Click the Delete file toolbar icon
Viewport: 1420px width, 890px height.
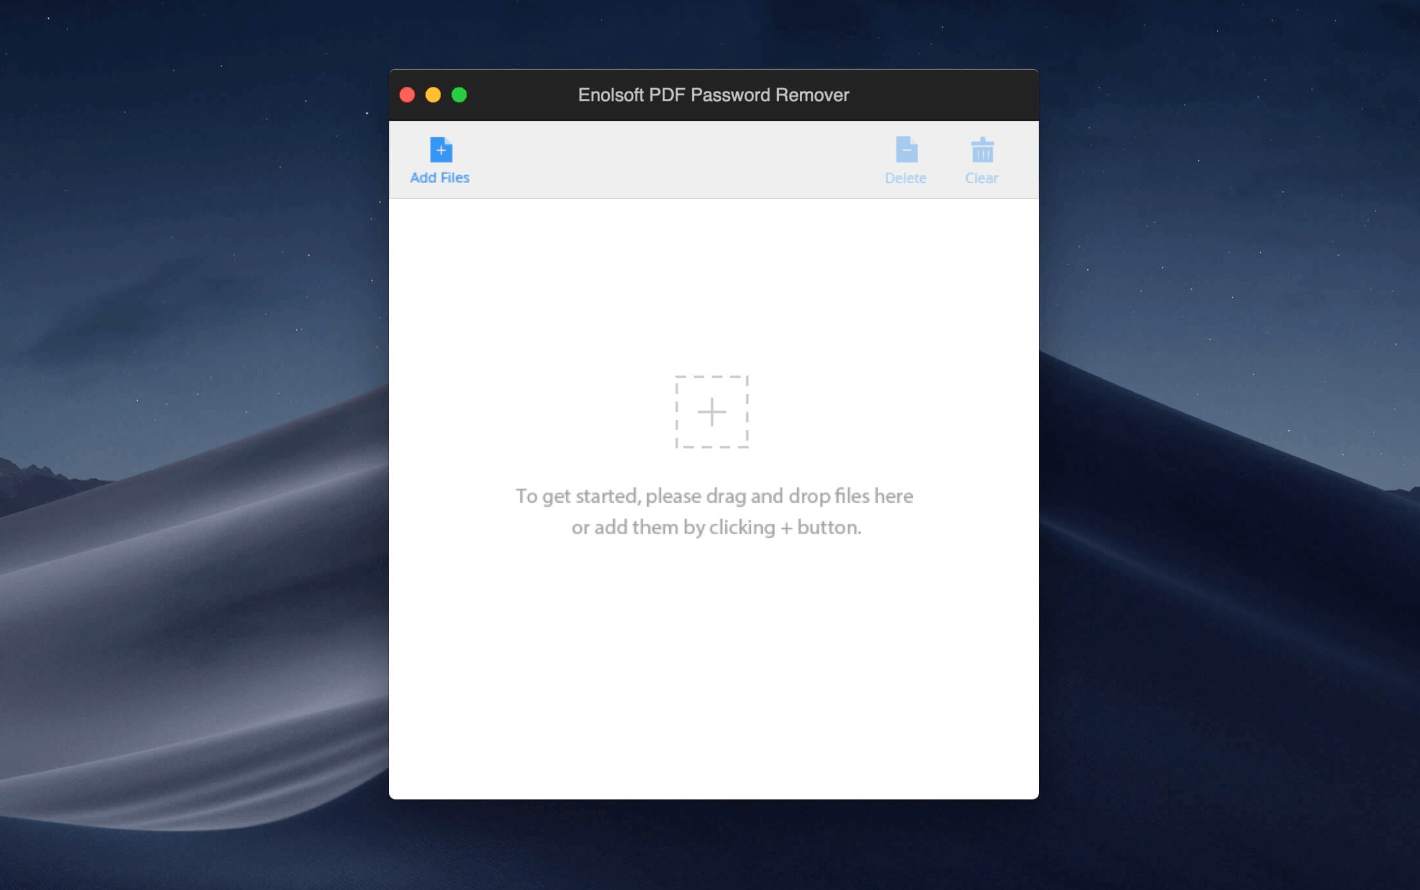[x=906, y=150]
